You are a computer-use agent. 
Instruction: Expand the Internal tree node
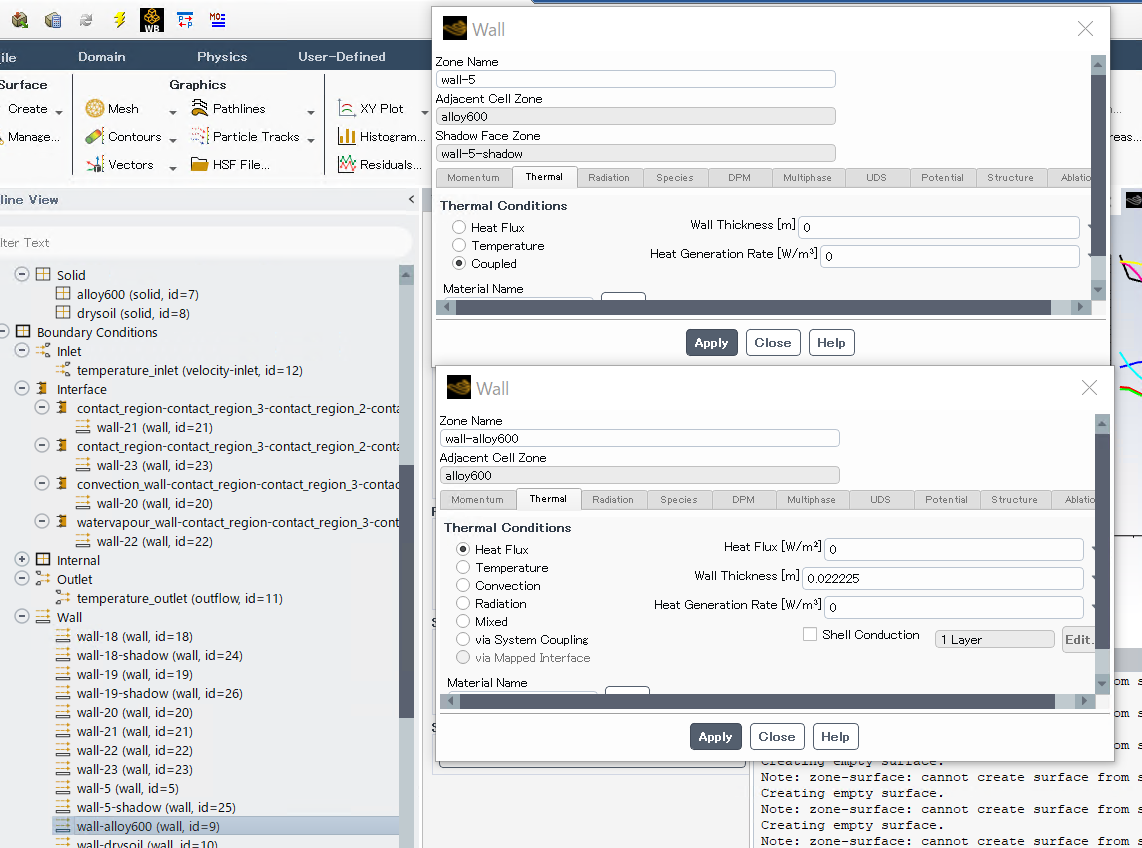[22, 560]
